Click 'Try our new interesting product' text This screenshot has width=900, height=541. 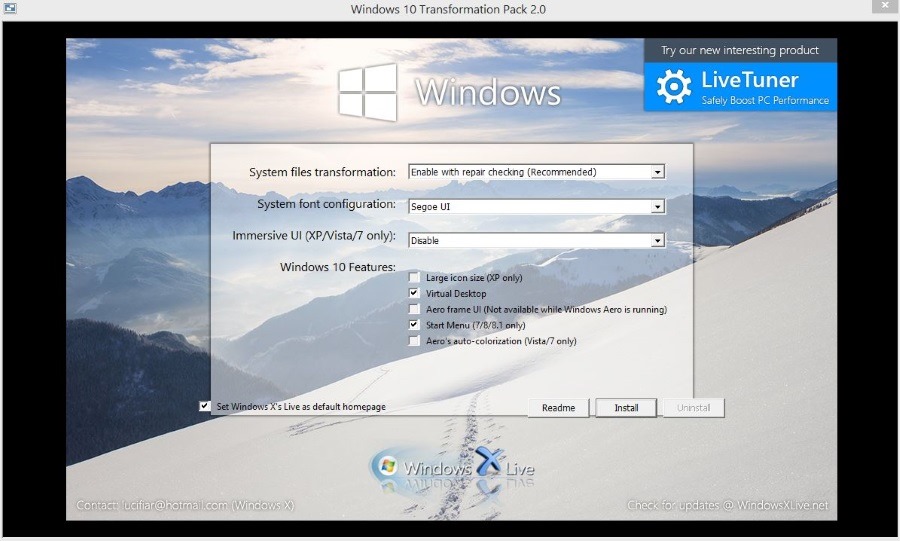click(x=740, y=50)
